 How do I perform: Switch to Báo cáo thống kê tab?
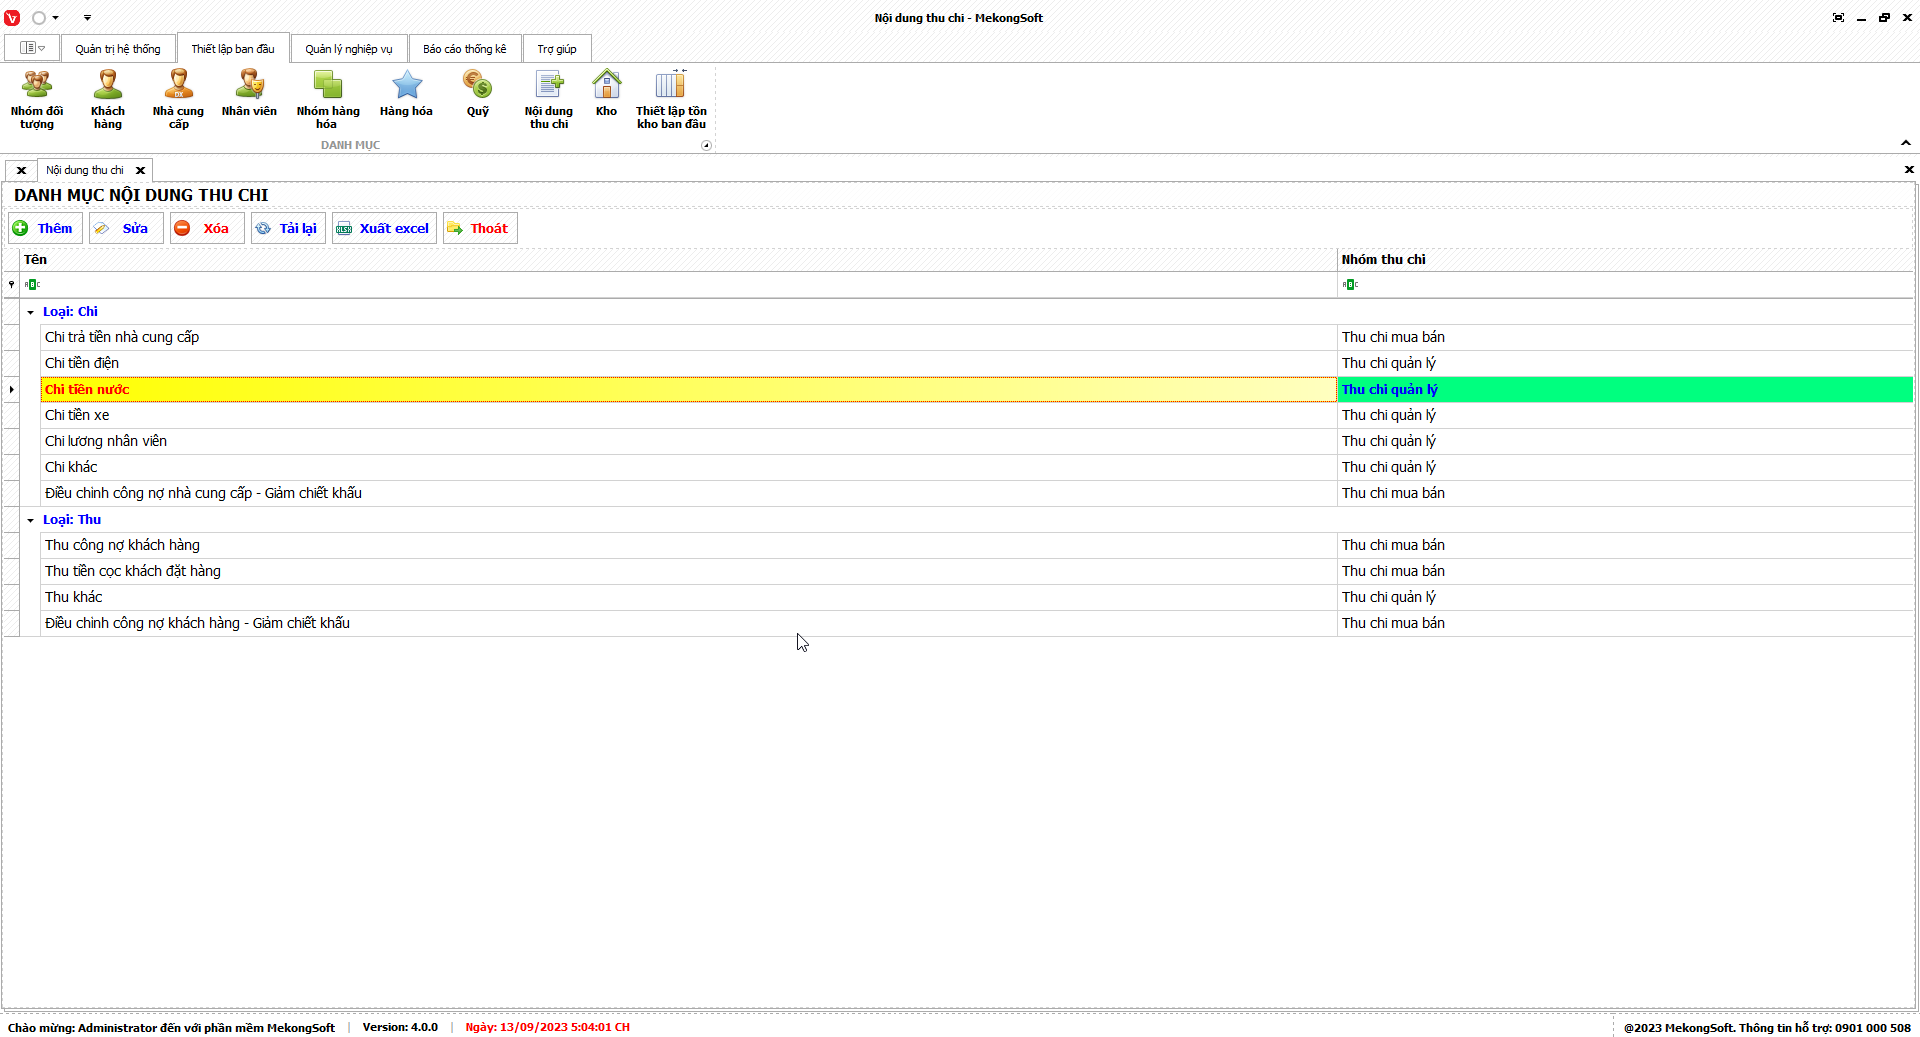coord(465,49)
